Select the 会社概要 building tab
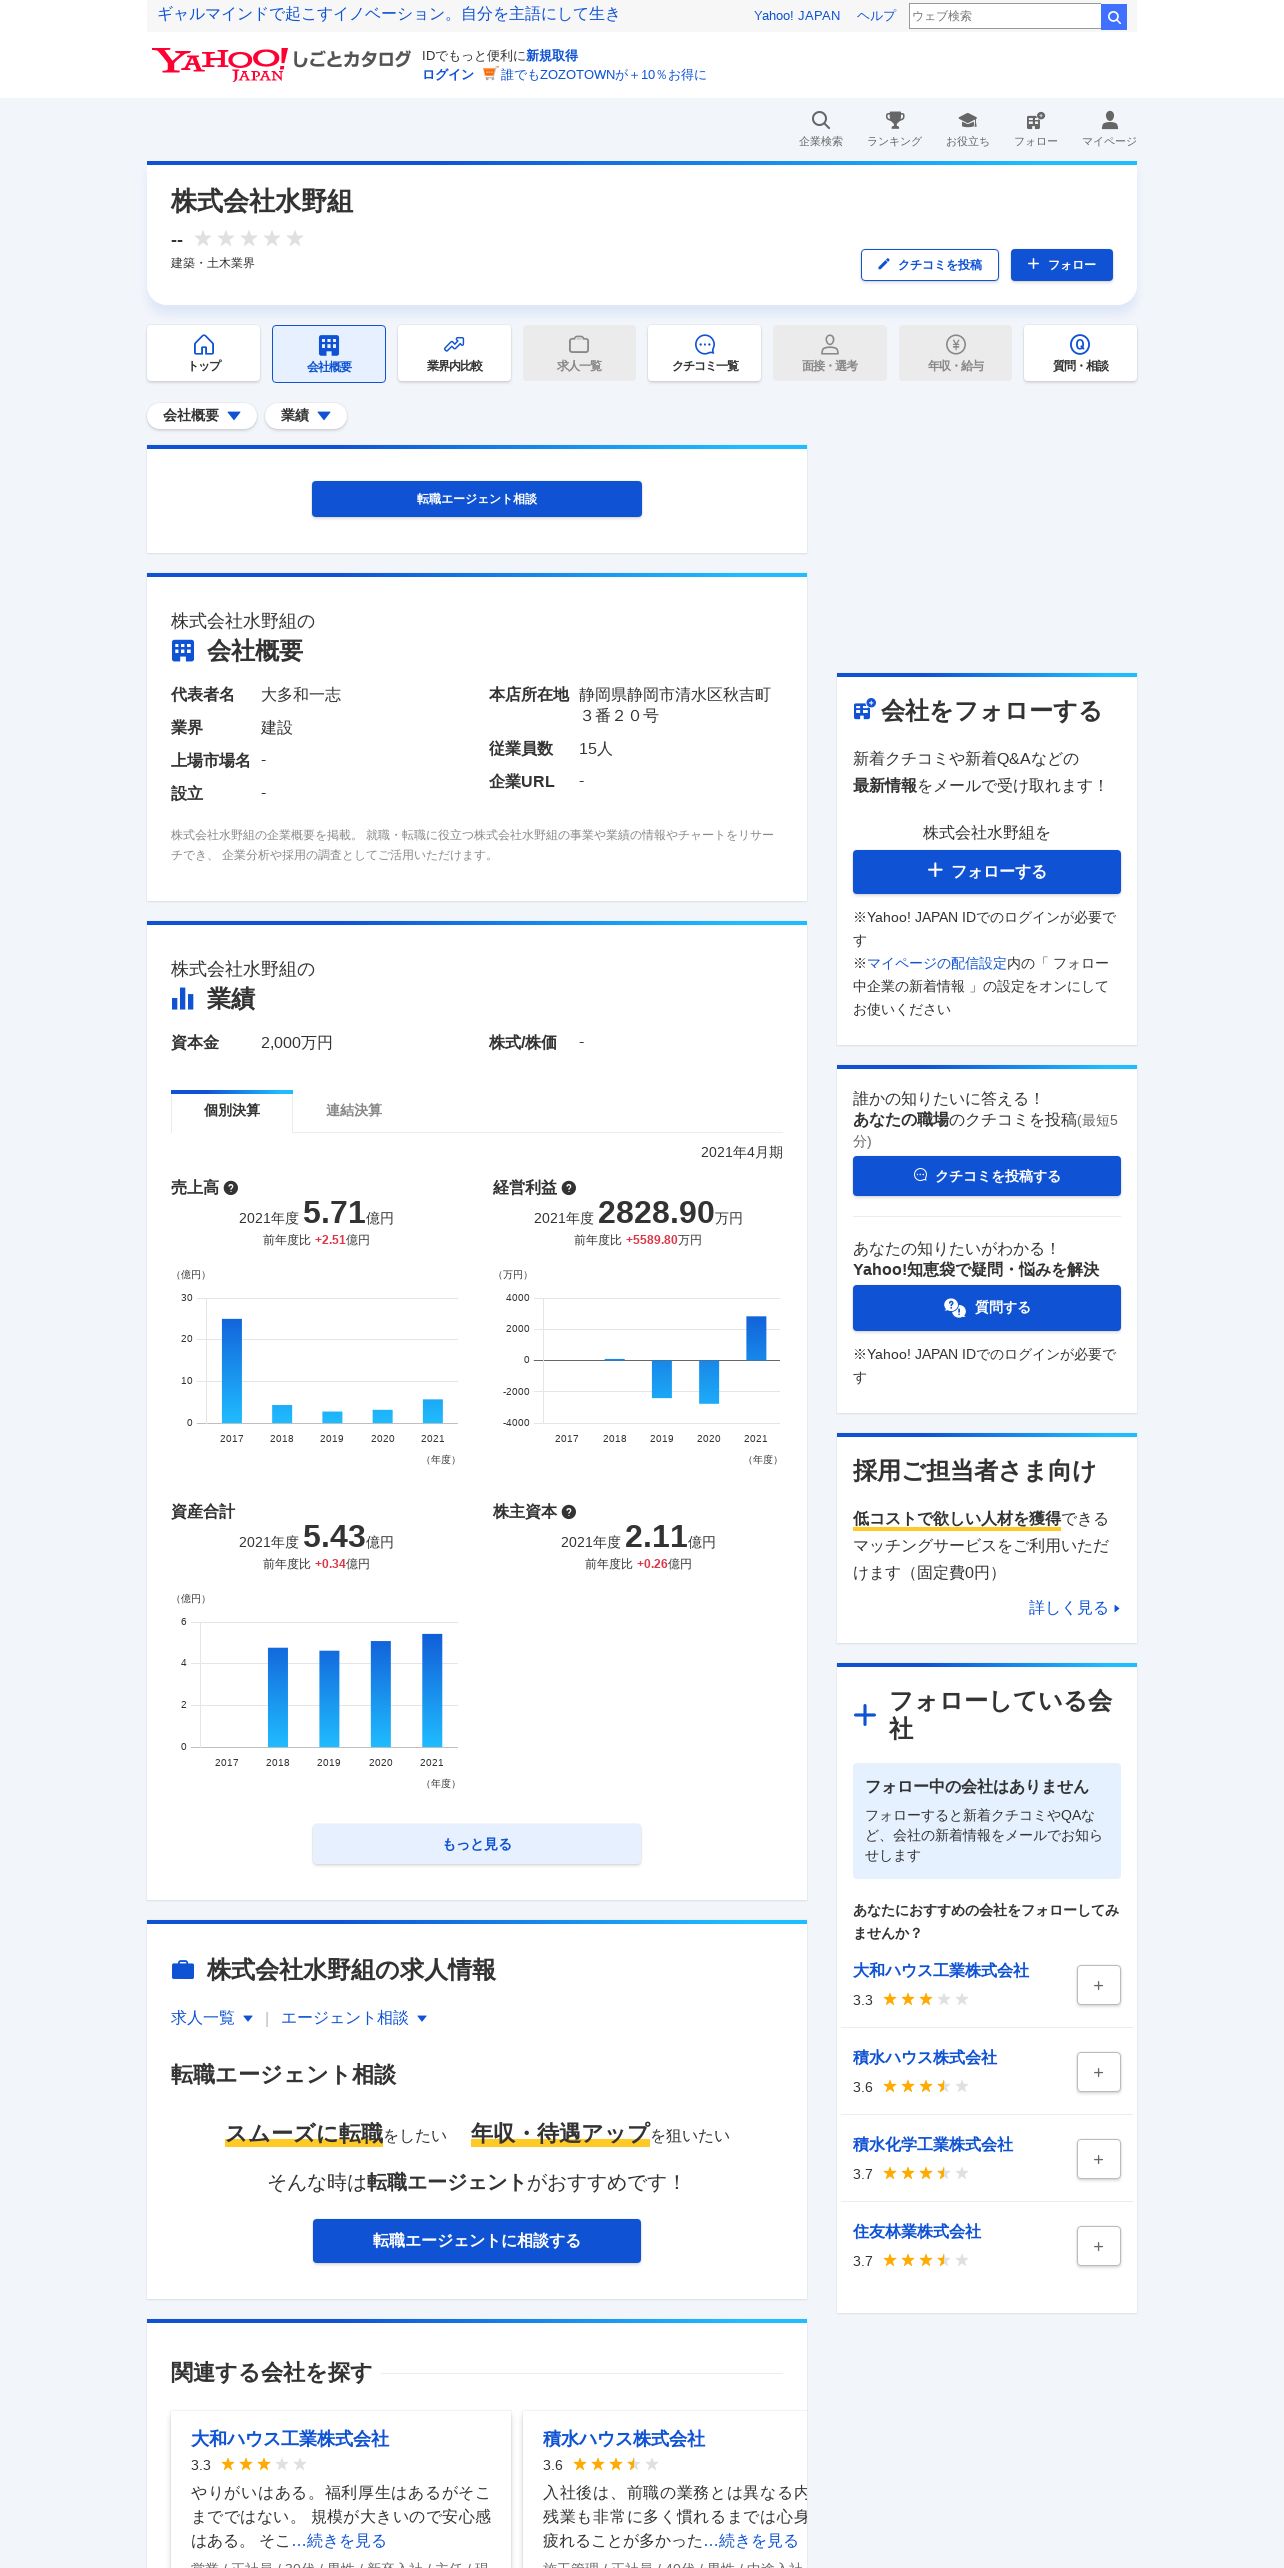This screenshot has width=1284, height=2568. pos(329,353)
